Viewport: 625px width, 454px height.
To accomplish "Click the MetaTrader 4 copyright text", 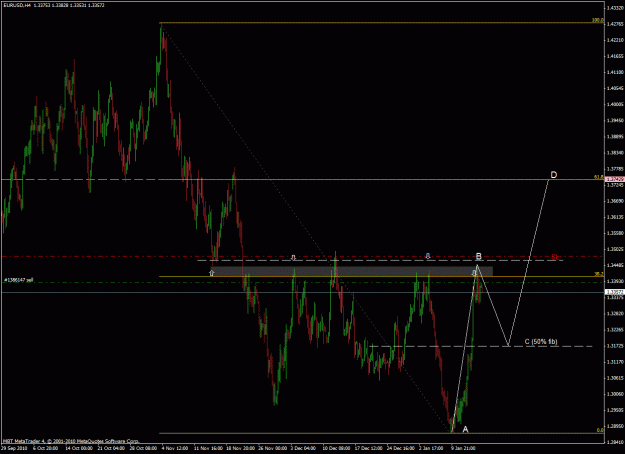I will point(71,441).
